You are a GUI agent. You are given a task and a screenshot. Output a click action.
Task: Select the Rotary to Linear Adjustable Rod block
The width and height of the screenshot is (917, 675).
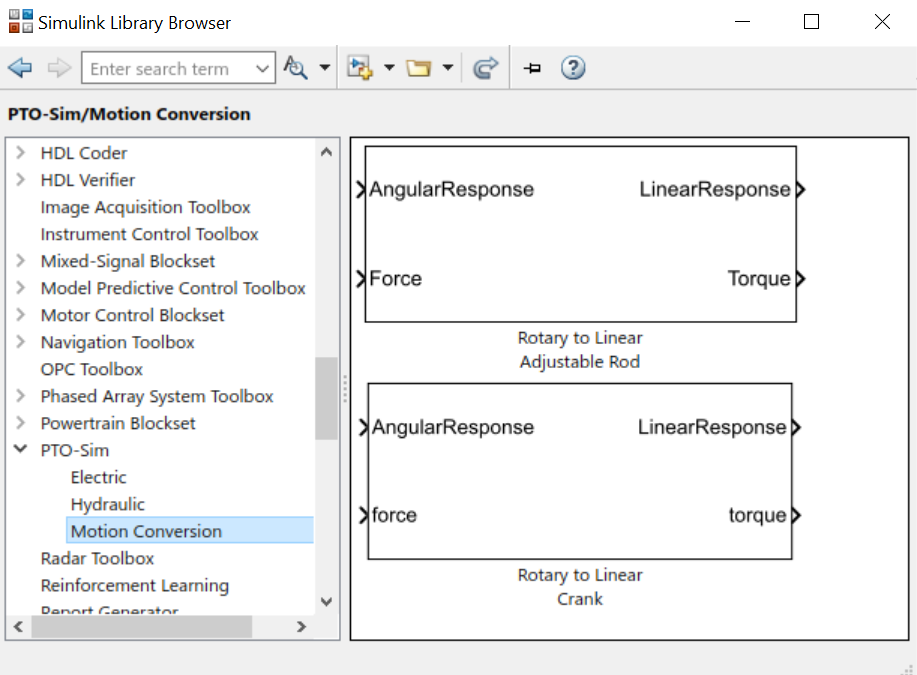click(580, 234)
